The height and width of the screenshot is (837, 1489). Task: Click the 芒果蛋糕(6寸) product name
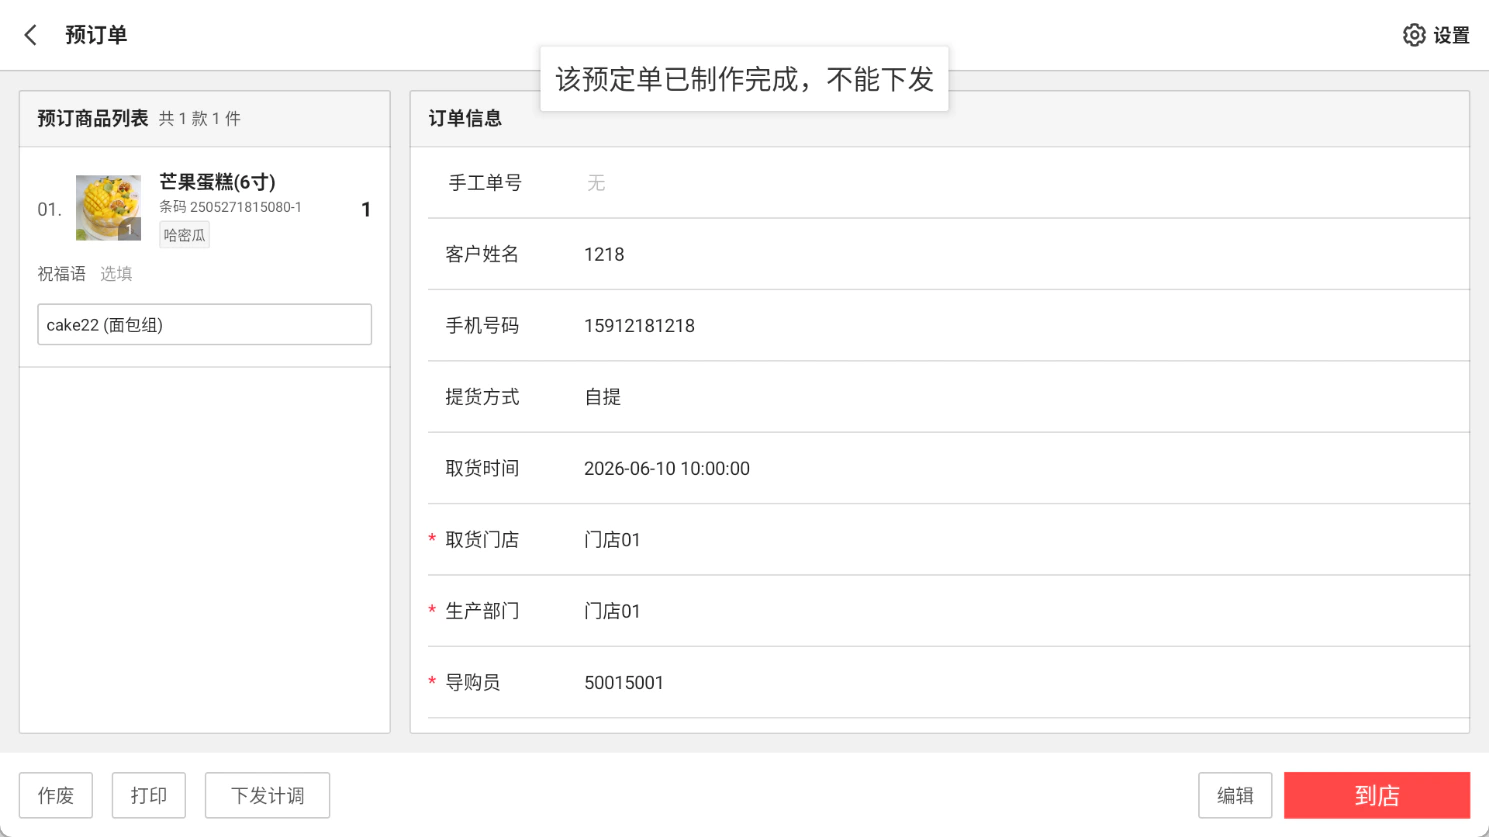coord(217,182)
